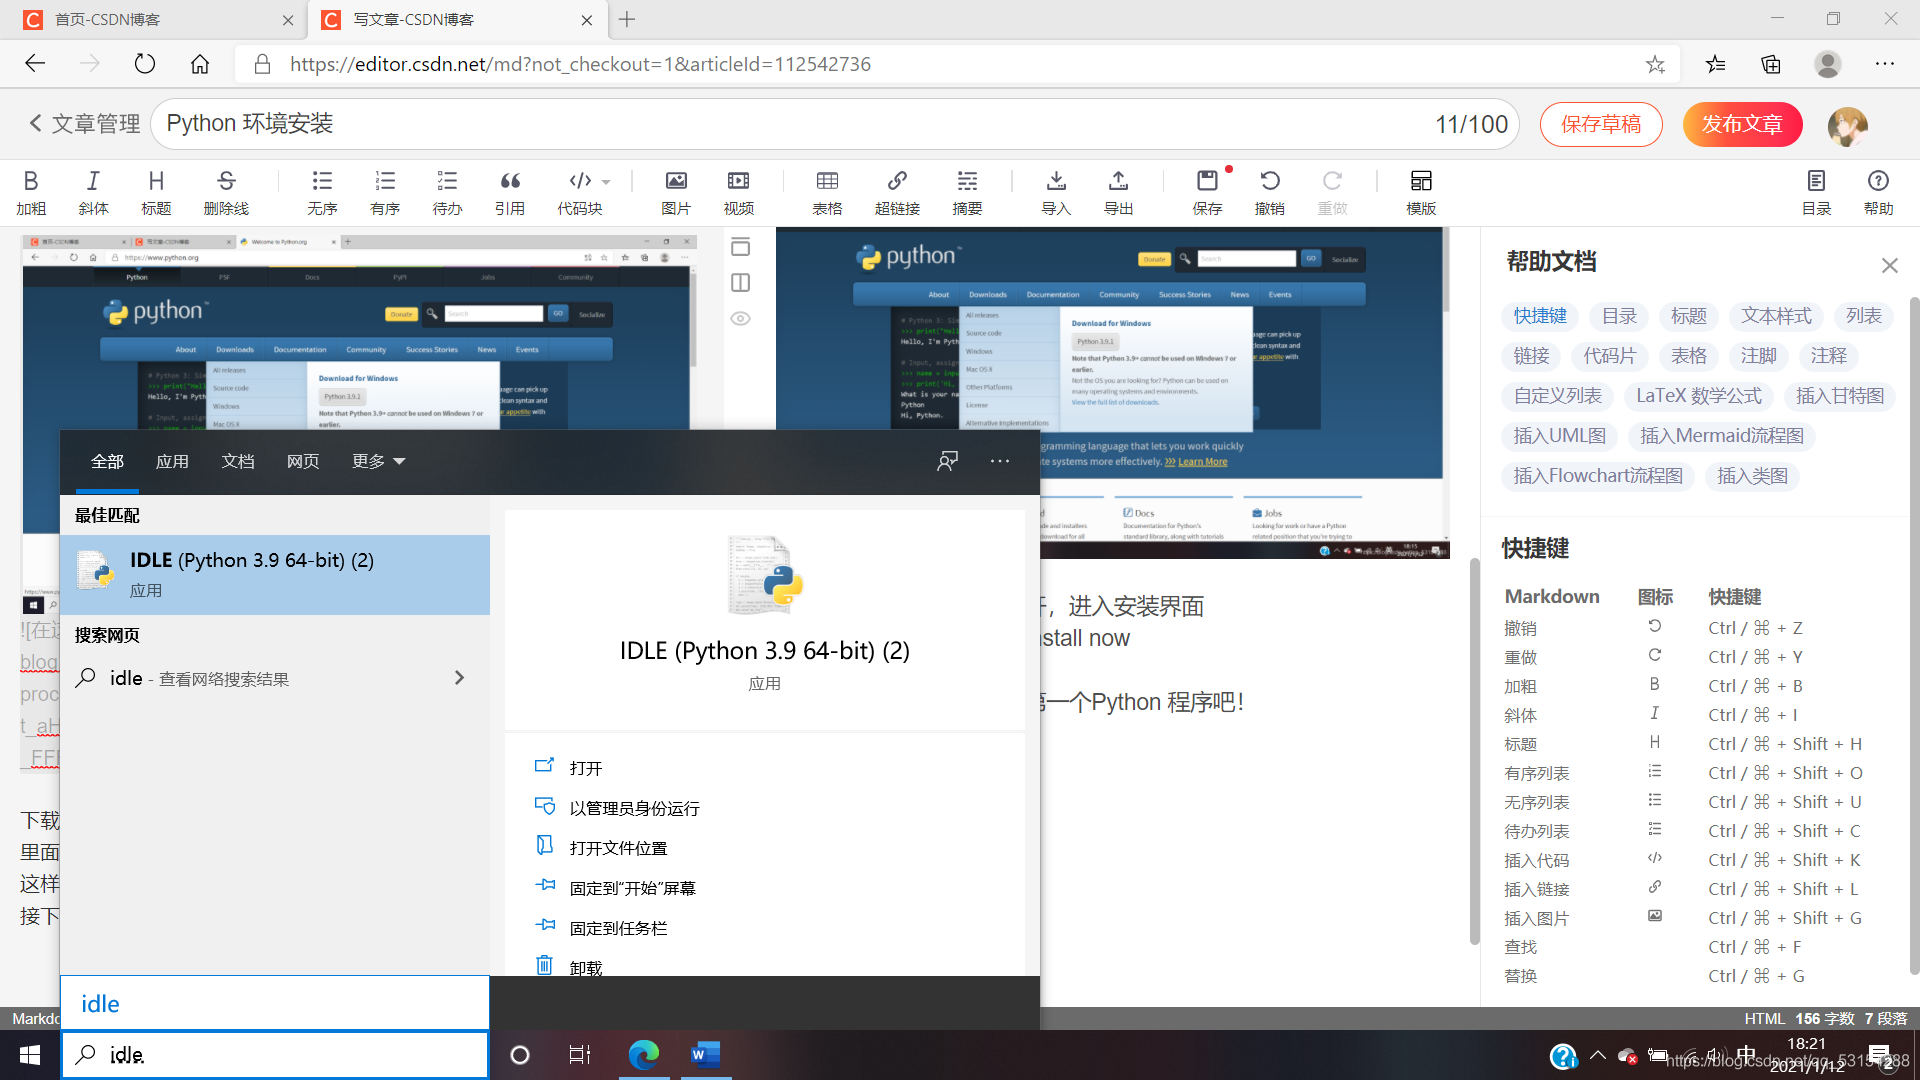
Task: Open the 插入Mermaid流程图 help topic
Action: 1722,436
